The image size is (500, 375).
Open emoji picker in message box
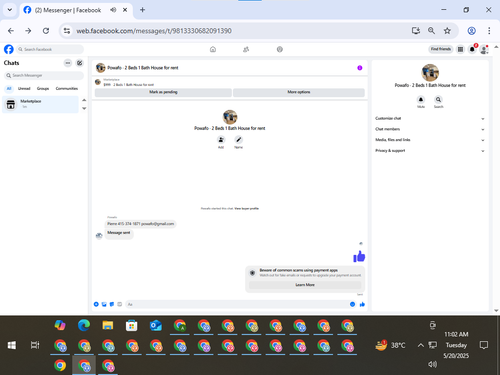pyautogui.click(x=352, y=304)
